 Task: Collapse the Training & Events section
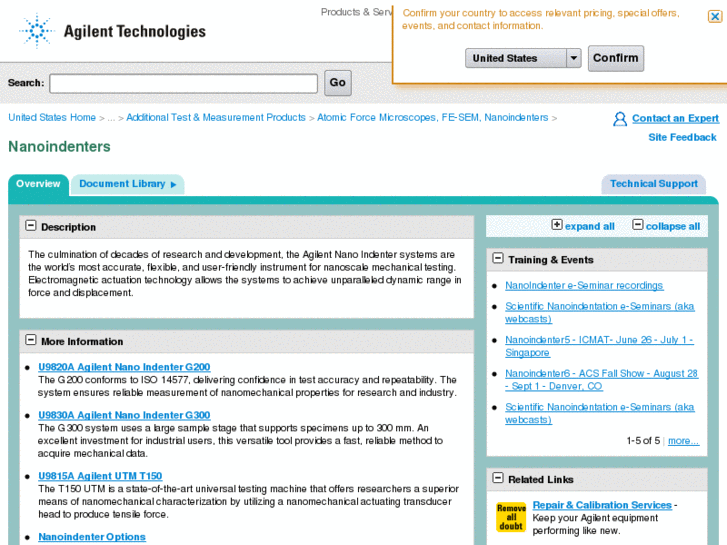click(498, 258)
